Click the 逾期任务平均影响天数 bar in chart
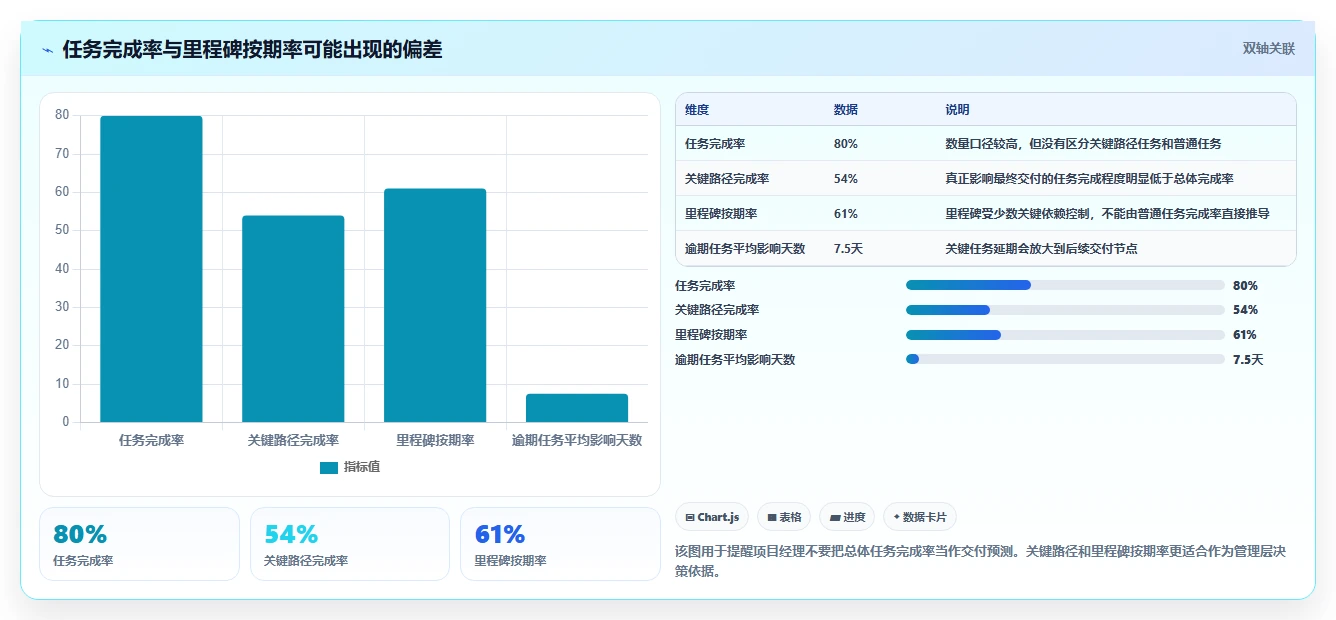 click(x=577, y=408)
